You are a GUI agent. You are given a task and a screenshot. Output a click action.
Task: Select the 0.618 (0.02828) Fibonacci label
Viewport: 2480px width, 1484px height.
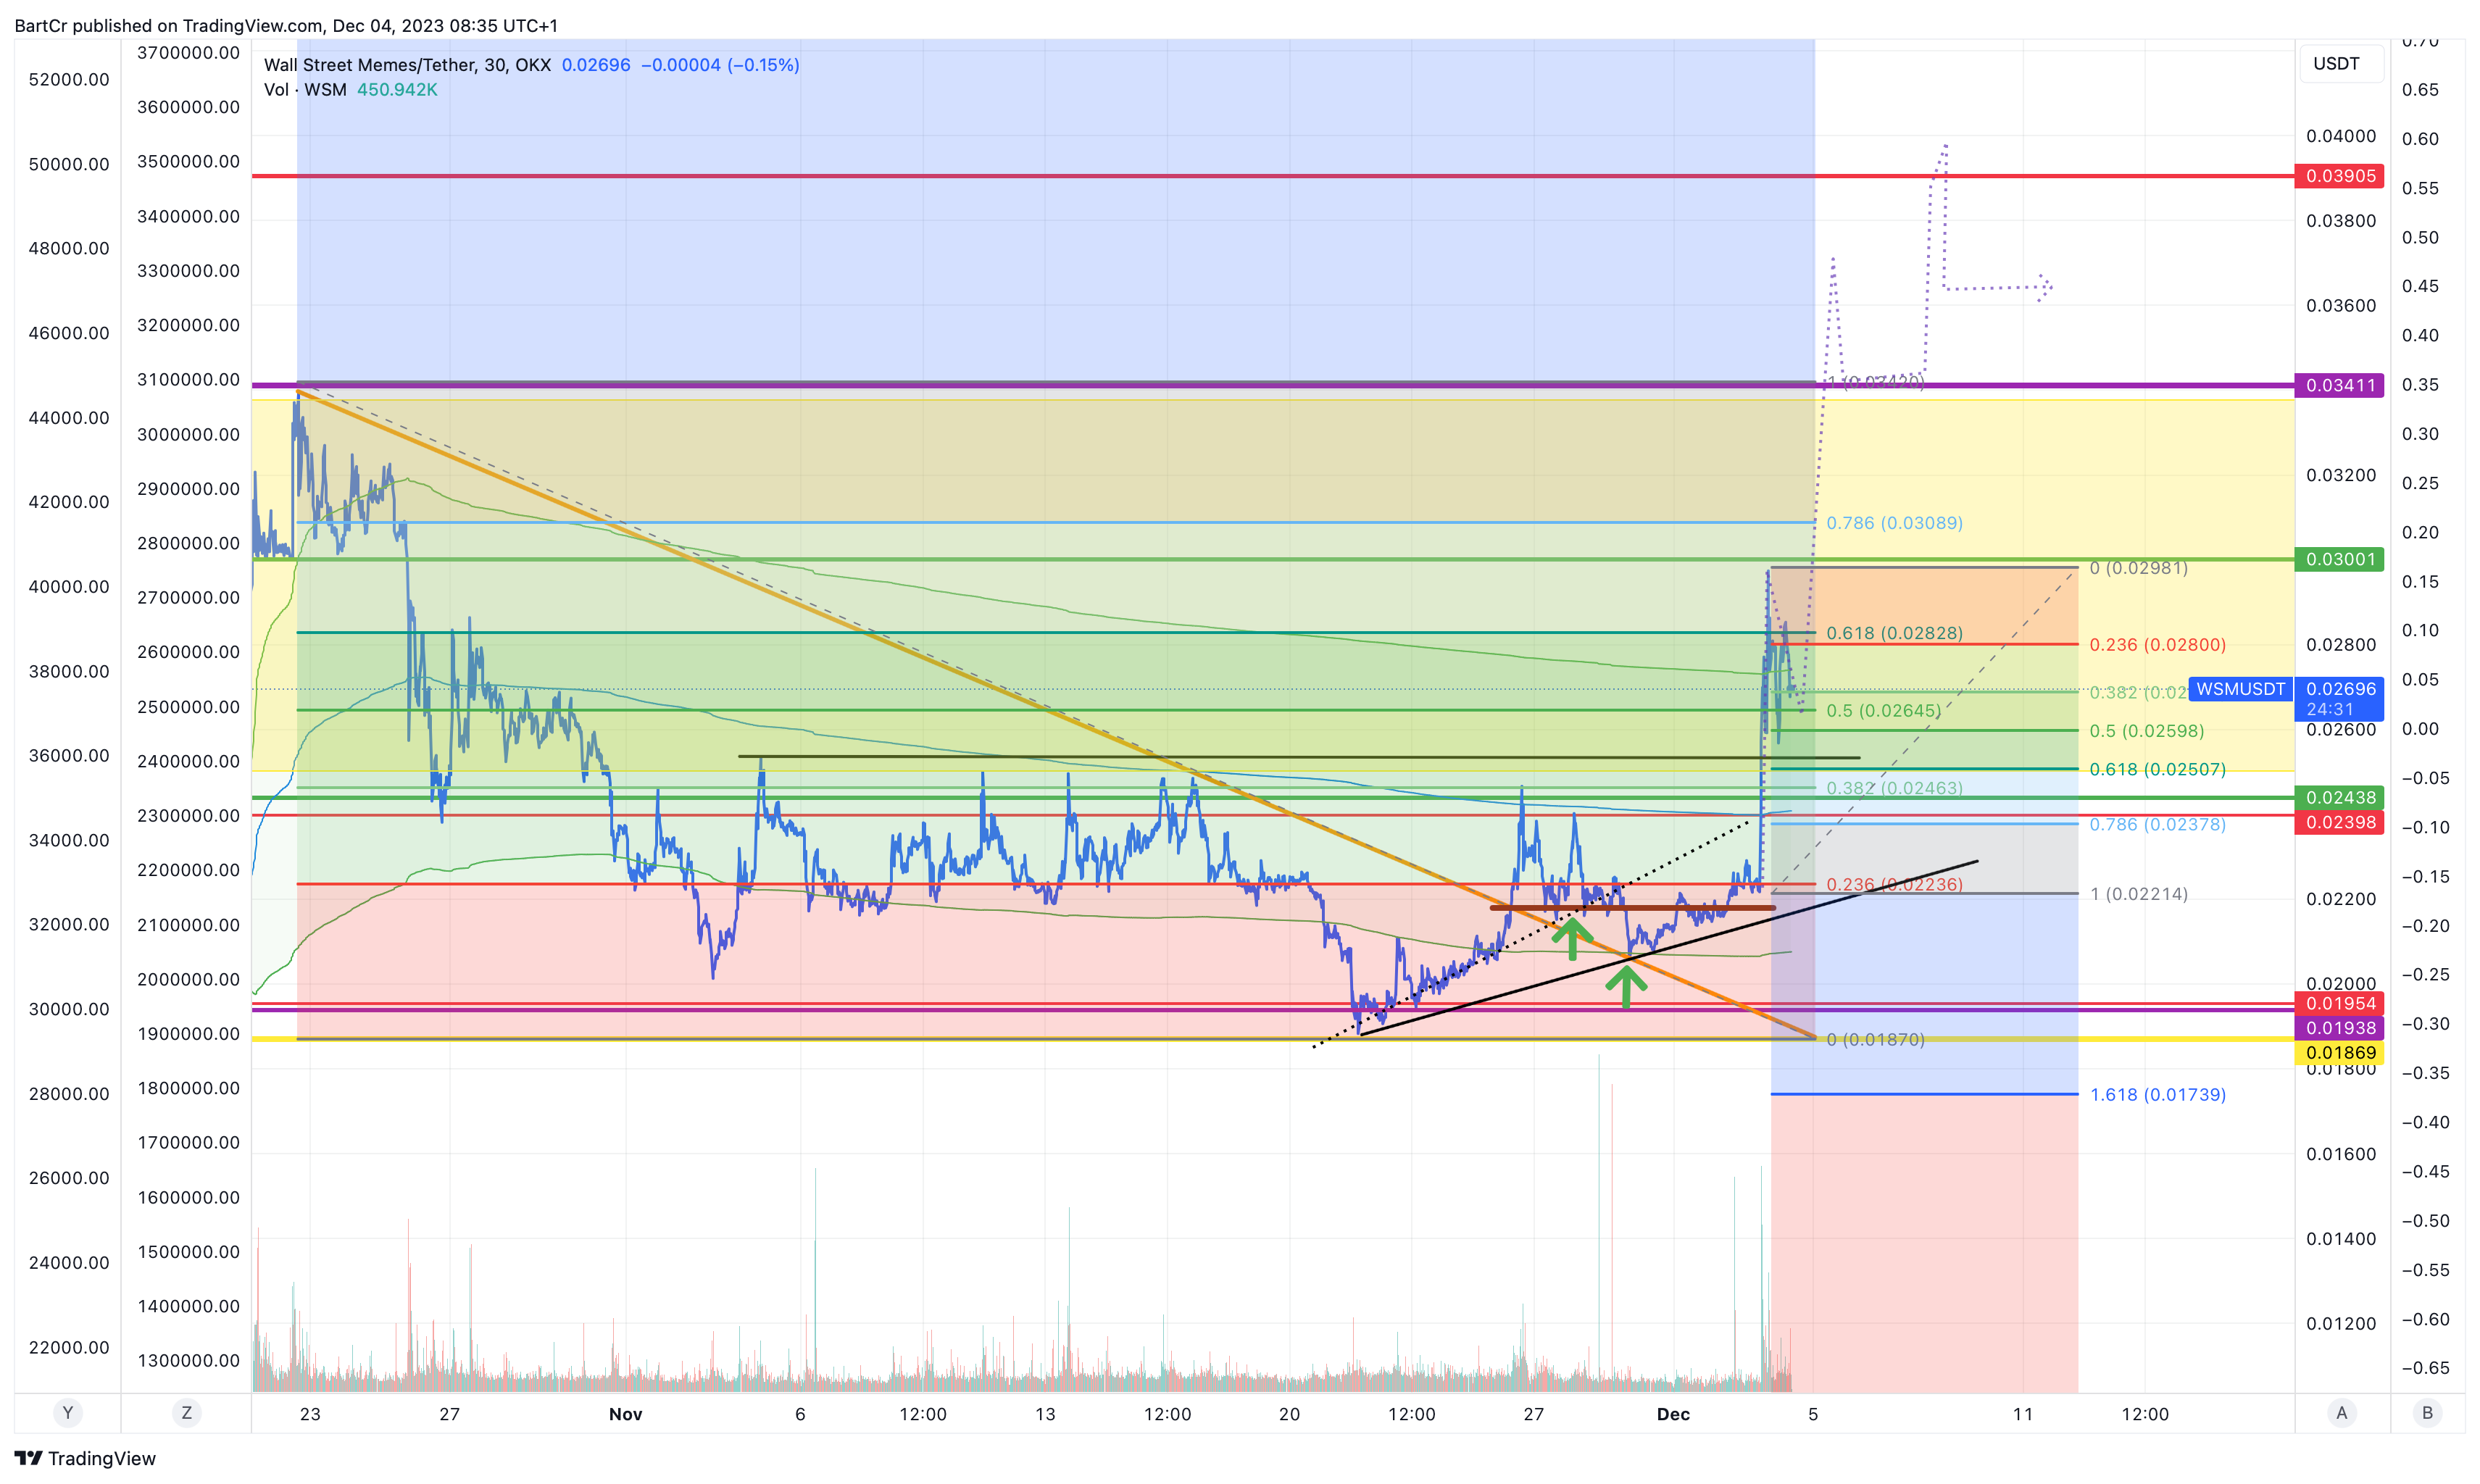pyautogui.click(x=1894, y=633)
